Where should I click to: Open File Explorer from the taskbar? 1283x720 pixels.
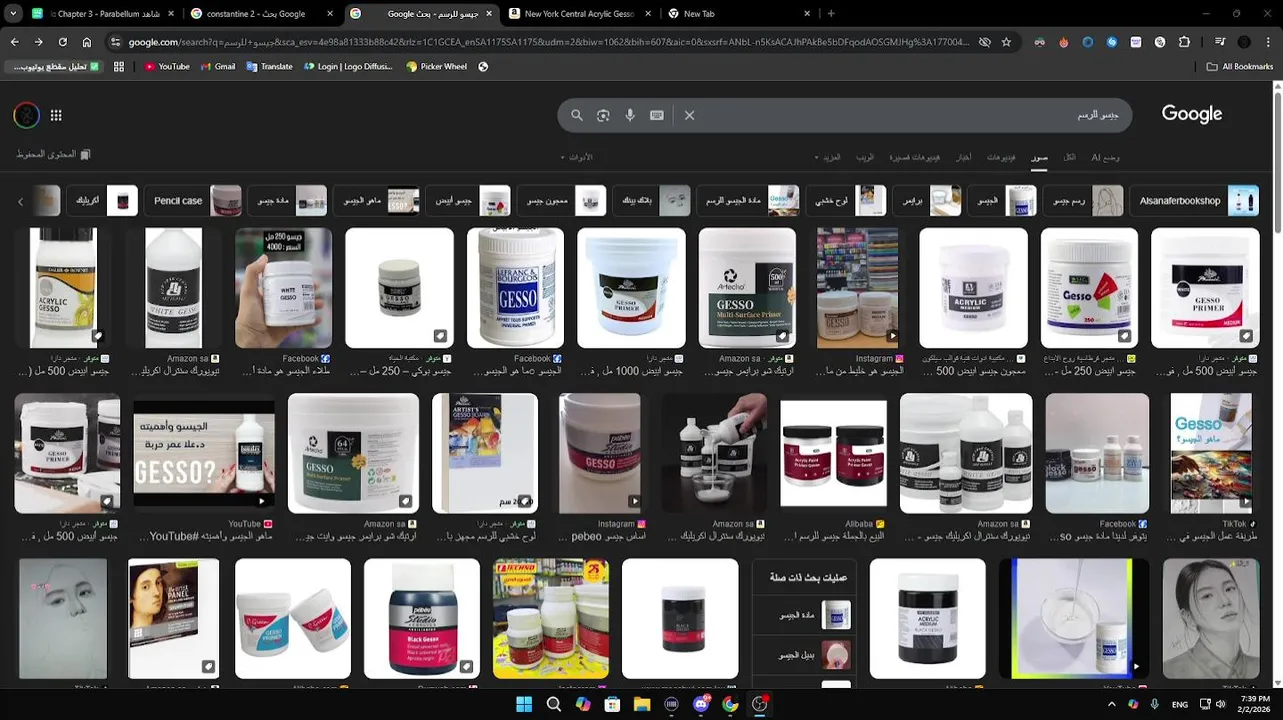click(642, 704)
